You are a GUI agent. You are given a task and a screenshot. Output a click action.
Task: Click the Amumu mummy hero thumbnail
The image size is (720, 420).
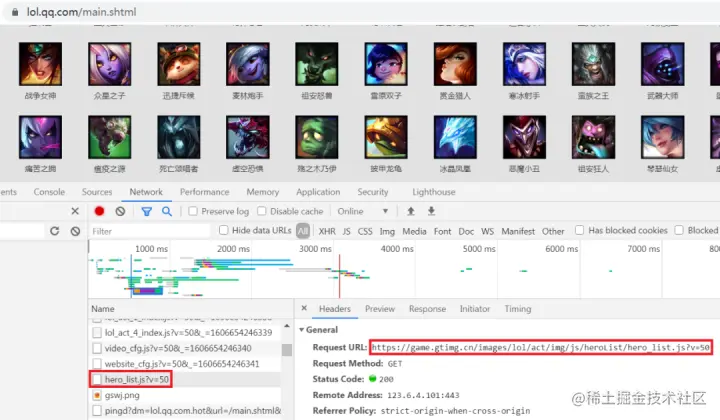317,137
